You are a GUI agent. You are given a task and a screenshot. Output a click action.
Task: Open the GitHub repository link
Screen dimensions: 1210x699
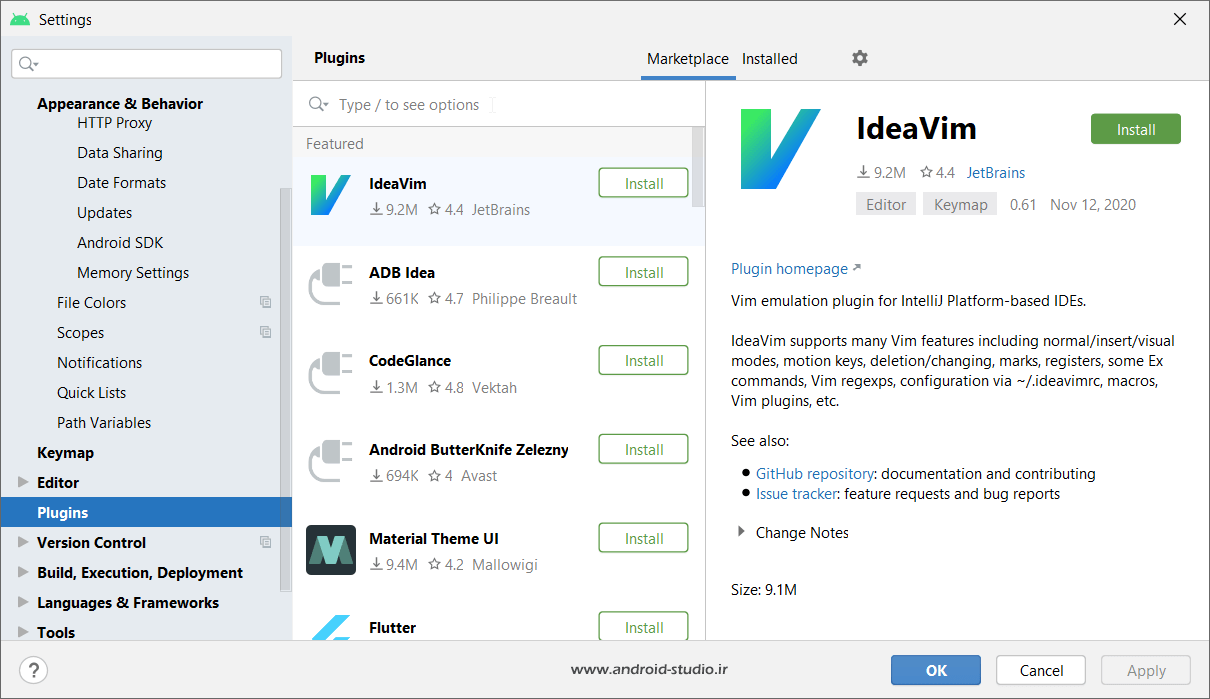pyautogui.click(x=815, y=474)
